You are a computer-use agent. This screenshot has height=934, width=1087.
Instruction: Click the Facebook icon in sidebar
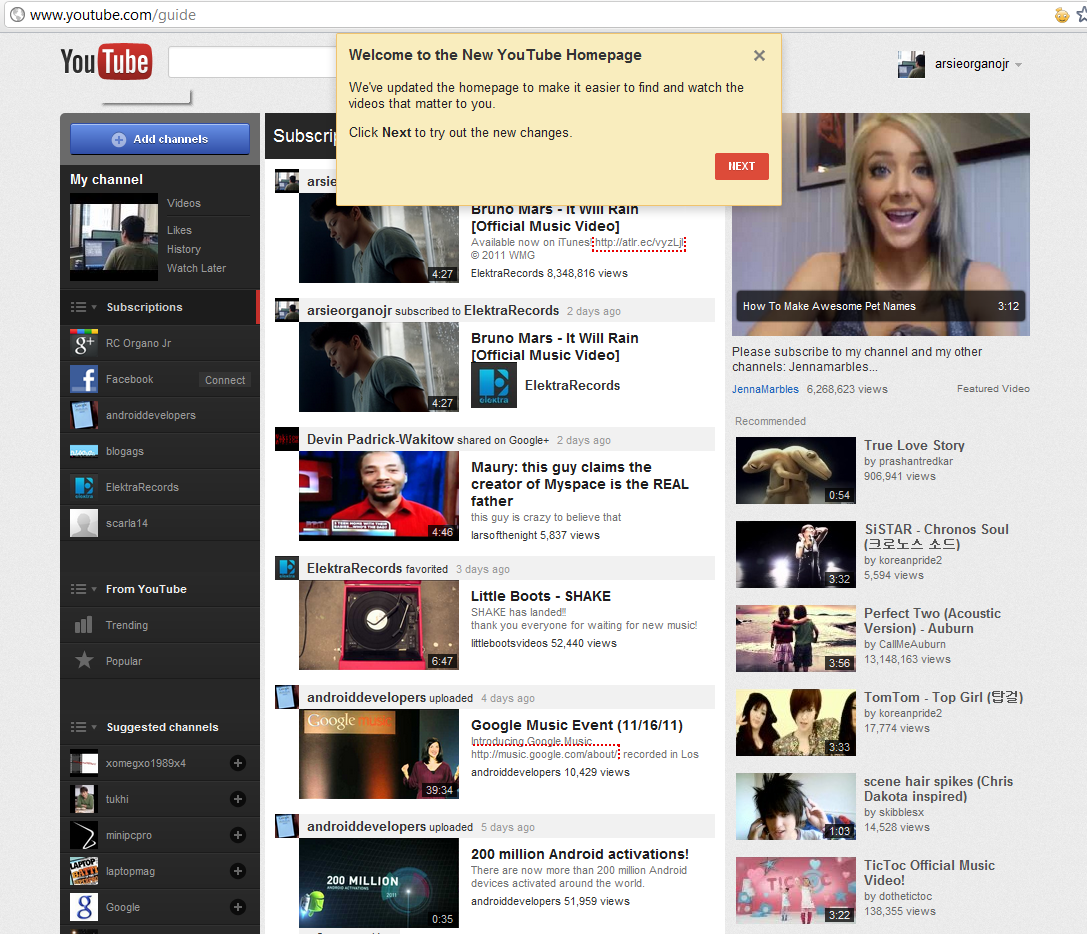[84, 379]
